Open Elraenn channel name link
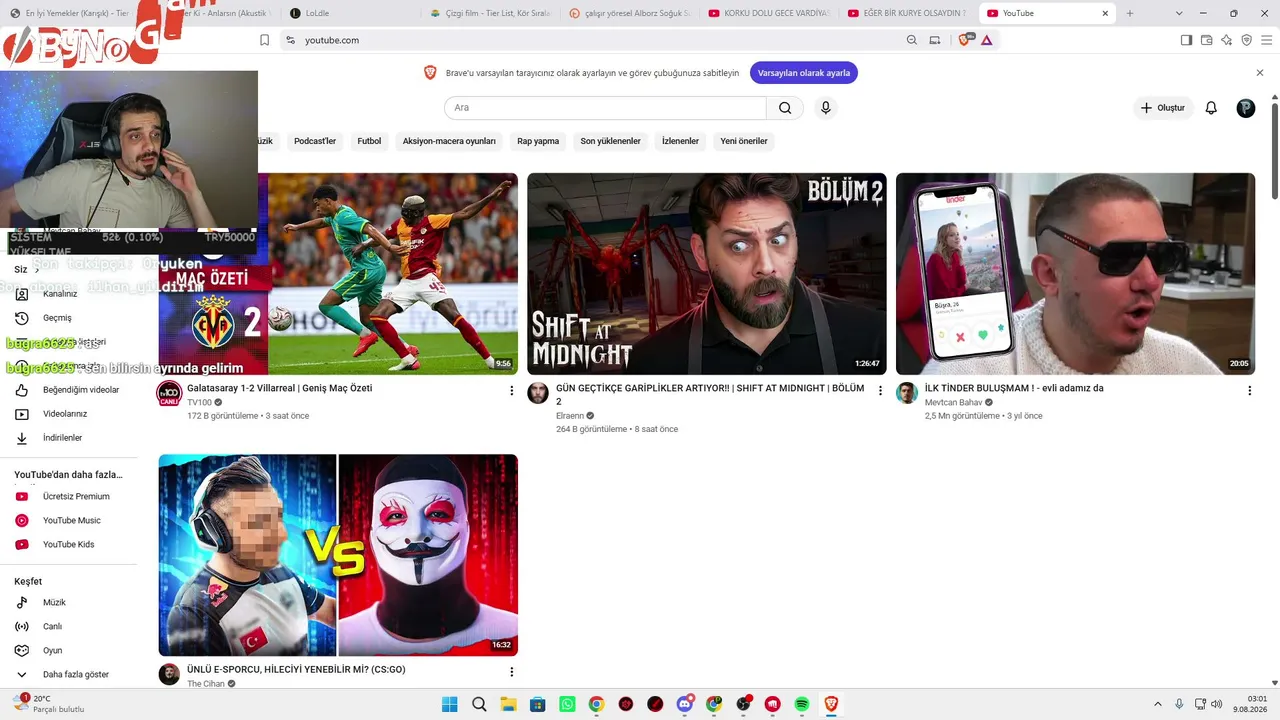1280x720 pixels. (570, 415)
